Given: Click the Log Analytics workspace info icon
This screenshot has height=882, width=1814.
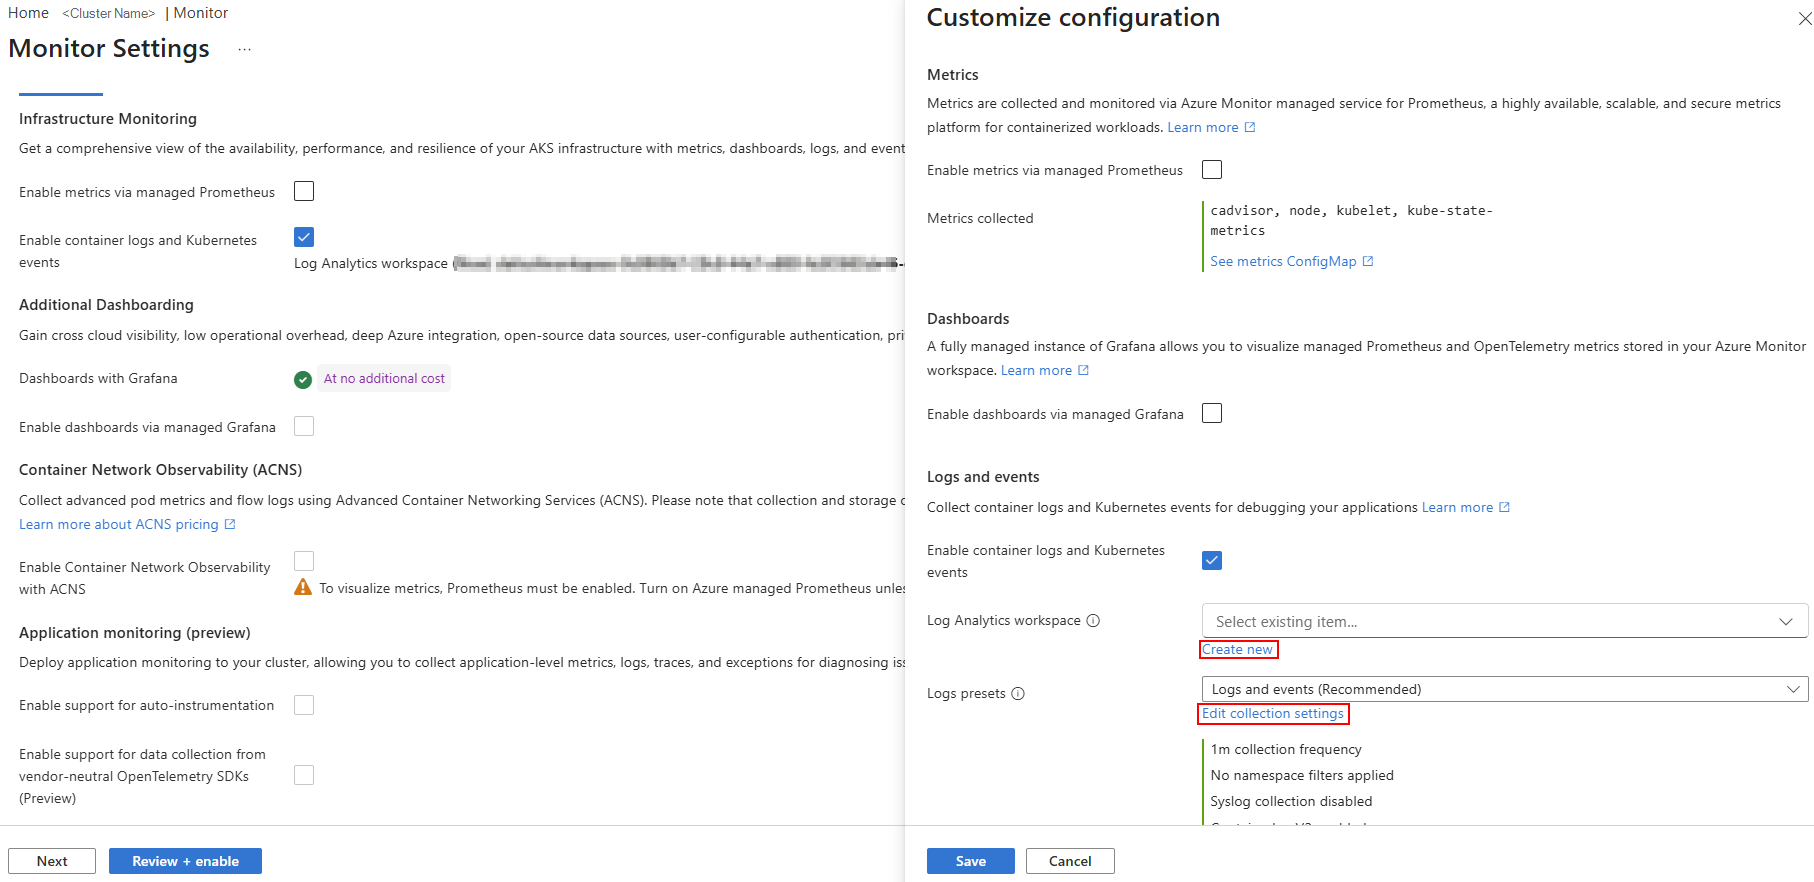Looking at the screenshot, I should click(1093, 620).
